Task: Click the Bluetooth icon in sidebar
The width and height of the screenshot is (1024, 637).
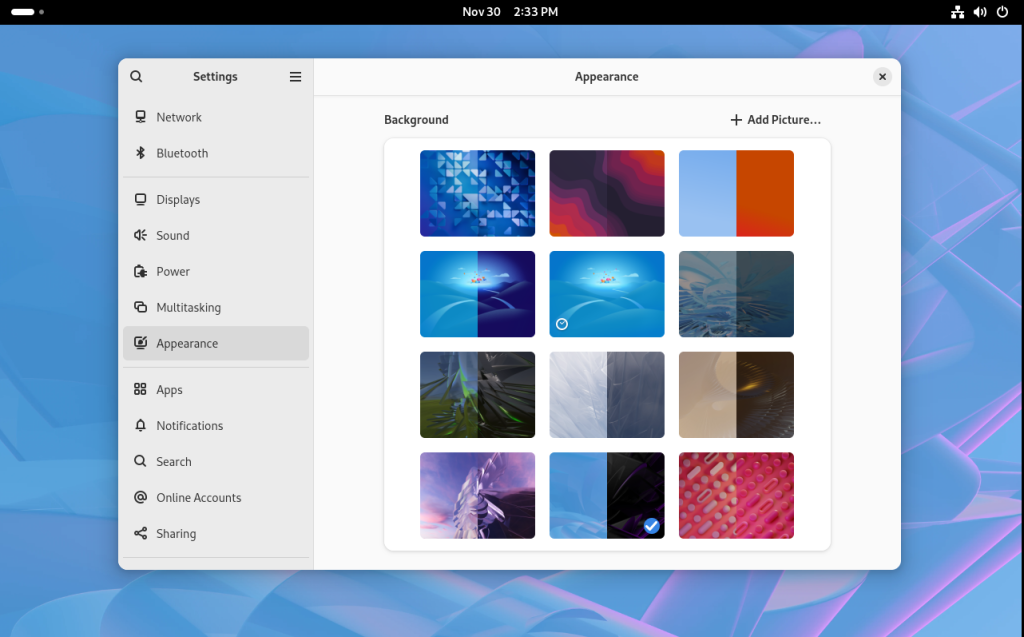Action: coord(140,153)
